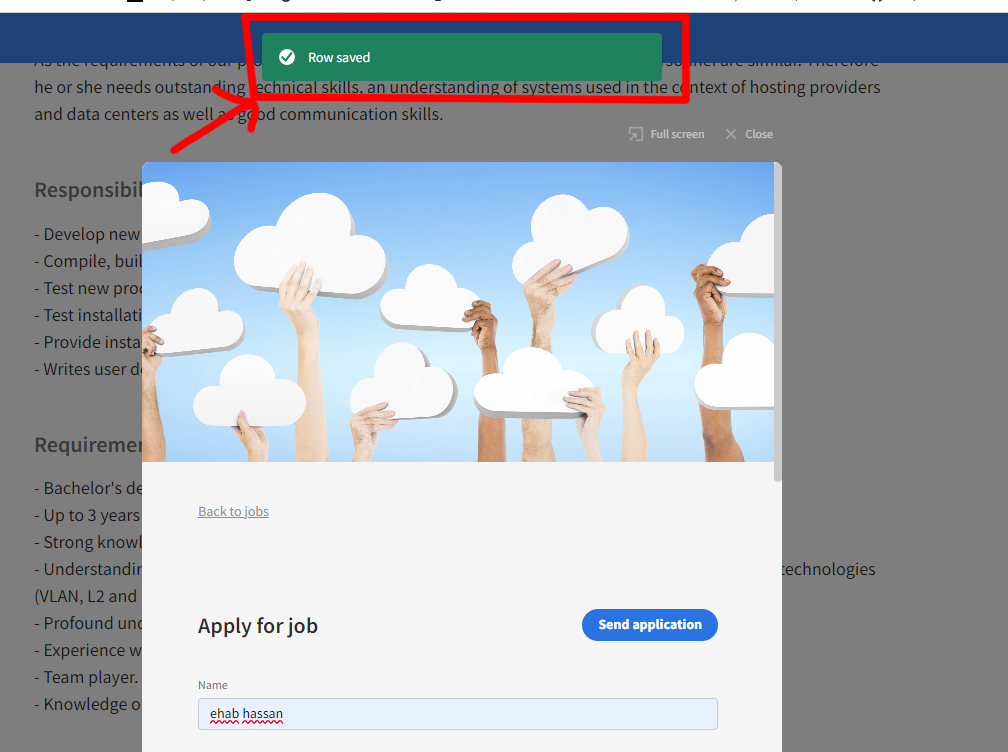Click the pop-out arrow beside Full screen label
The width and height of the screenshot is (1008, 752).
point(634,133)
